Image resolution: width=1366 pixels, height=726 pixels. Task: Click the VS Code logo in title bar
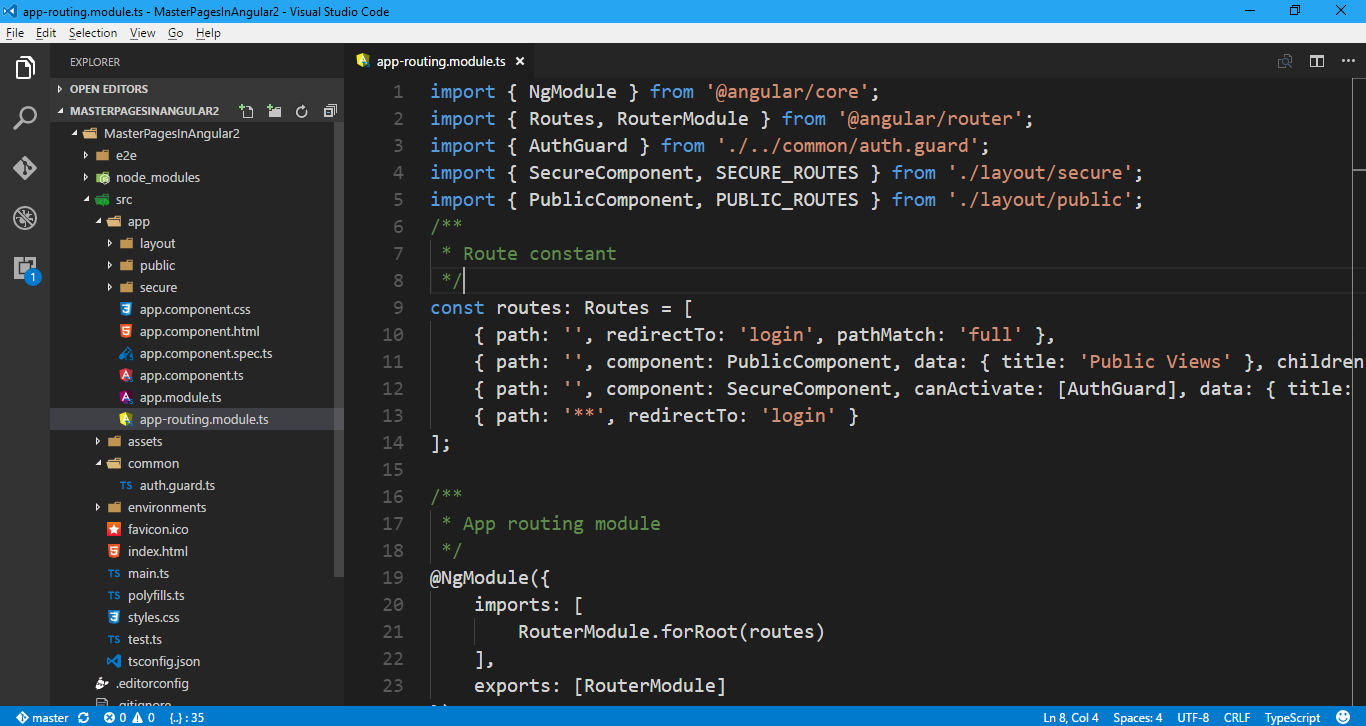[10, 11]
